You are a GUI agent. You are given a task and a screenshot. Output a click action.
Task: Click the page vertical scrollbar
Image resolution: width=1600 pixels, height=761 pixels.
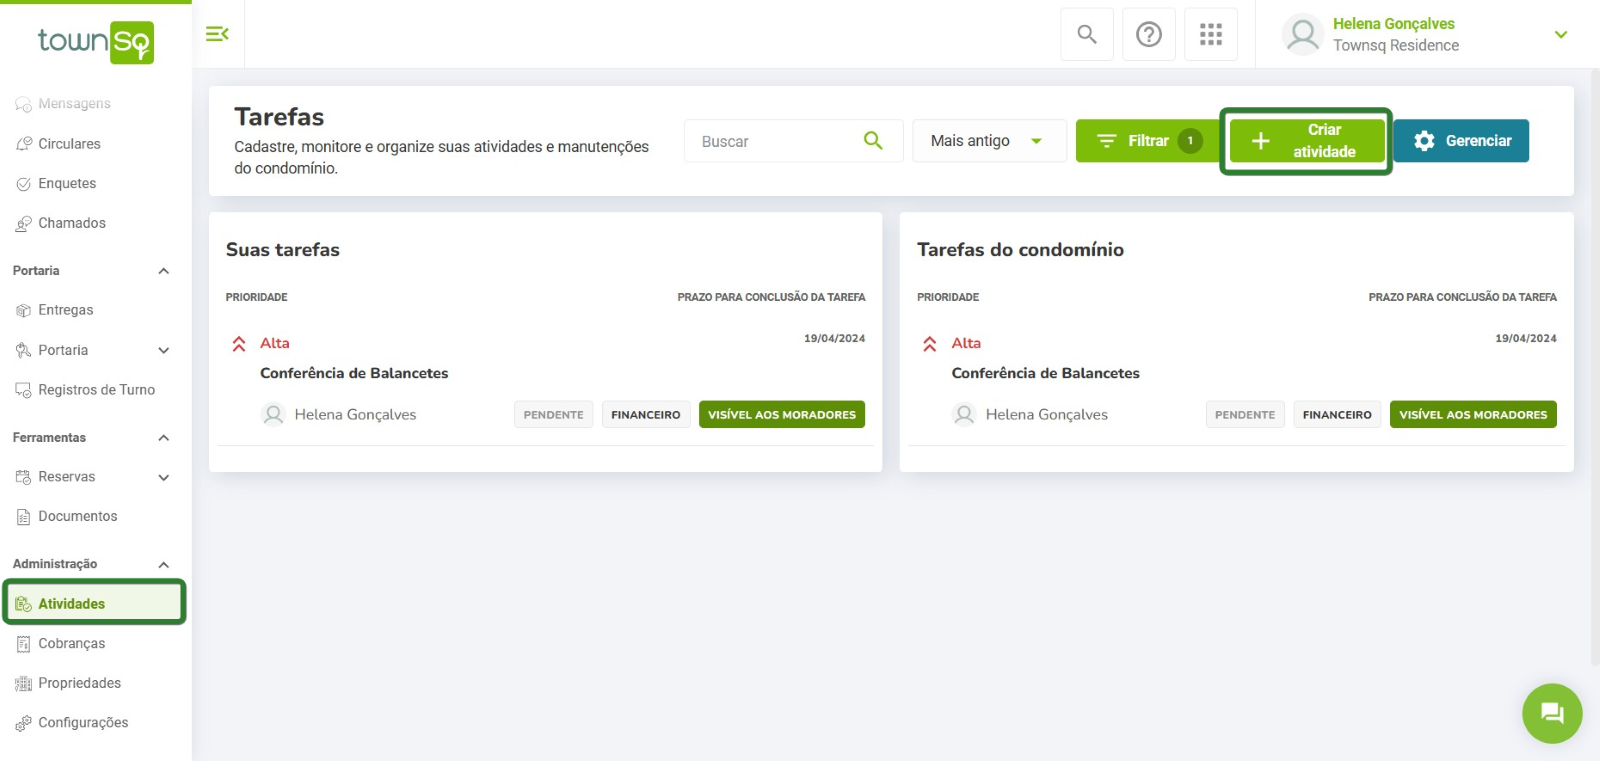pos(1594,366)
